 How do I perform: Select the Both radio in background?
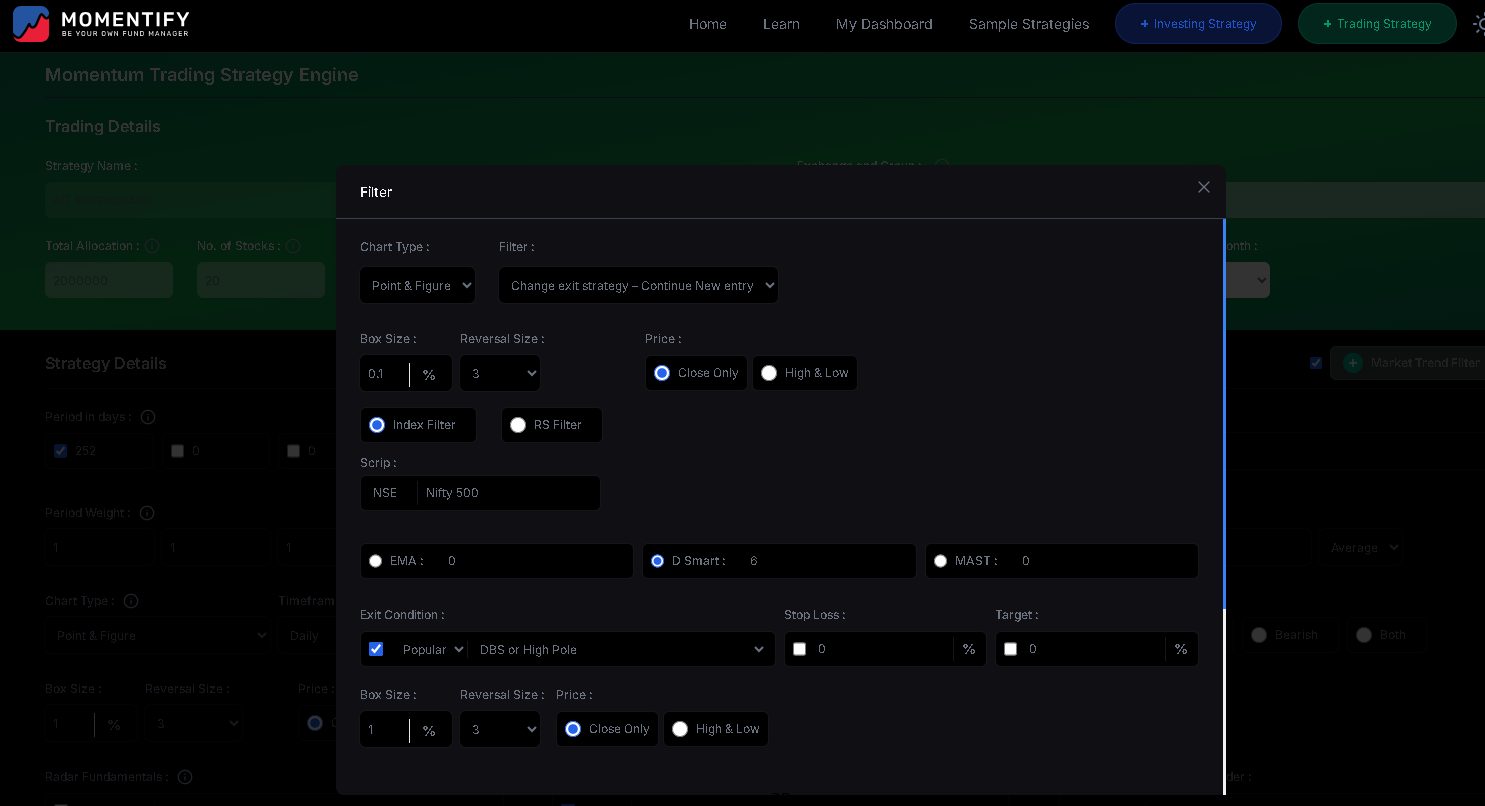(1364, 635)
